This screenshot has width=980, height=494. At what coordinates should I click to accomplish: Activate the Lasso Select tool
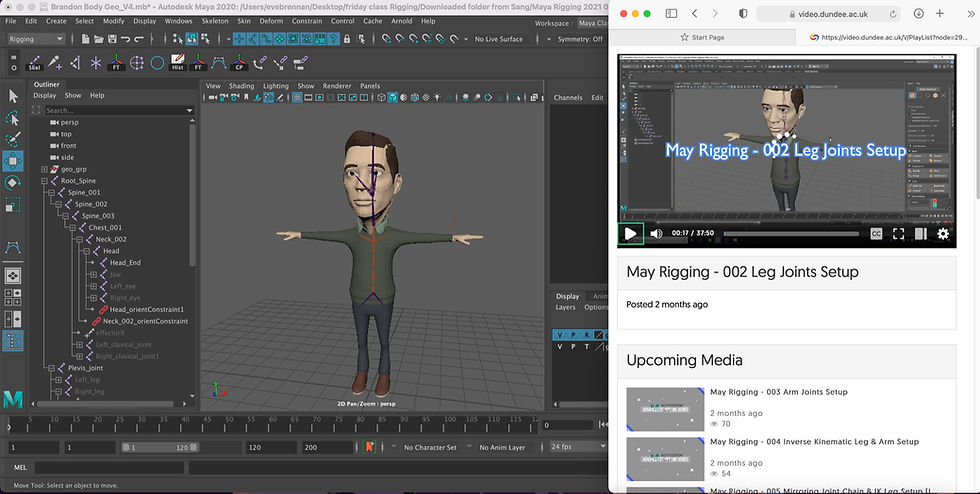(13, 118)
